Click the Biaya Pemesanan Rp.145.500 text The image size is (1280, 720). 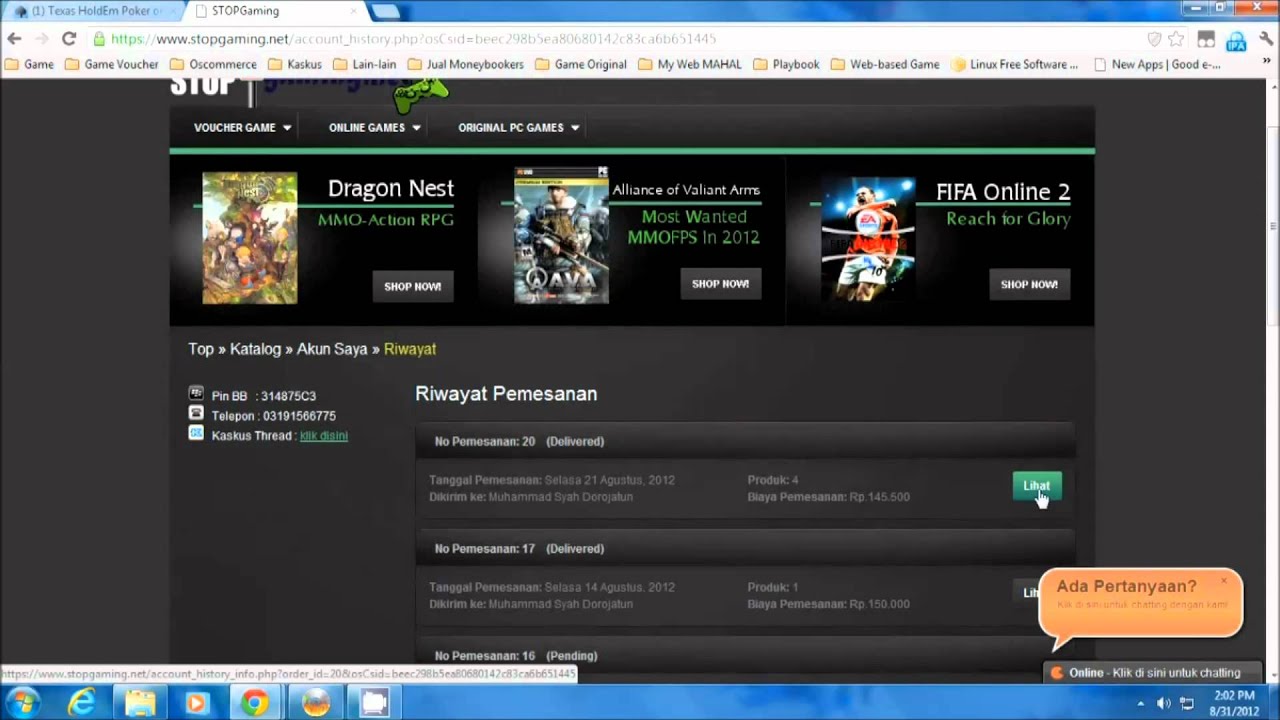(x=828, y=497)
